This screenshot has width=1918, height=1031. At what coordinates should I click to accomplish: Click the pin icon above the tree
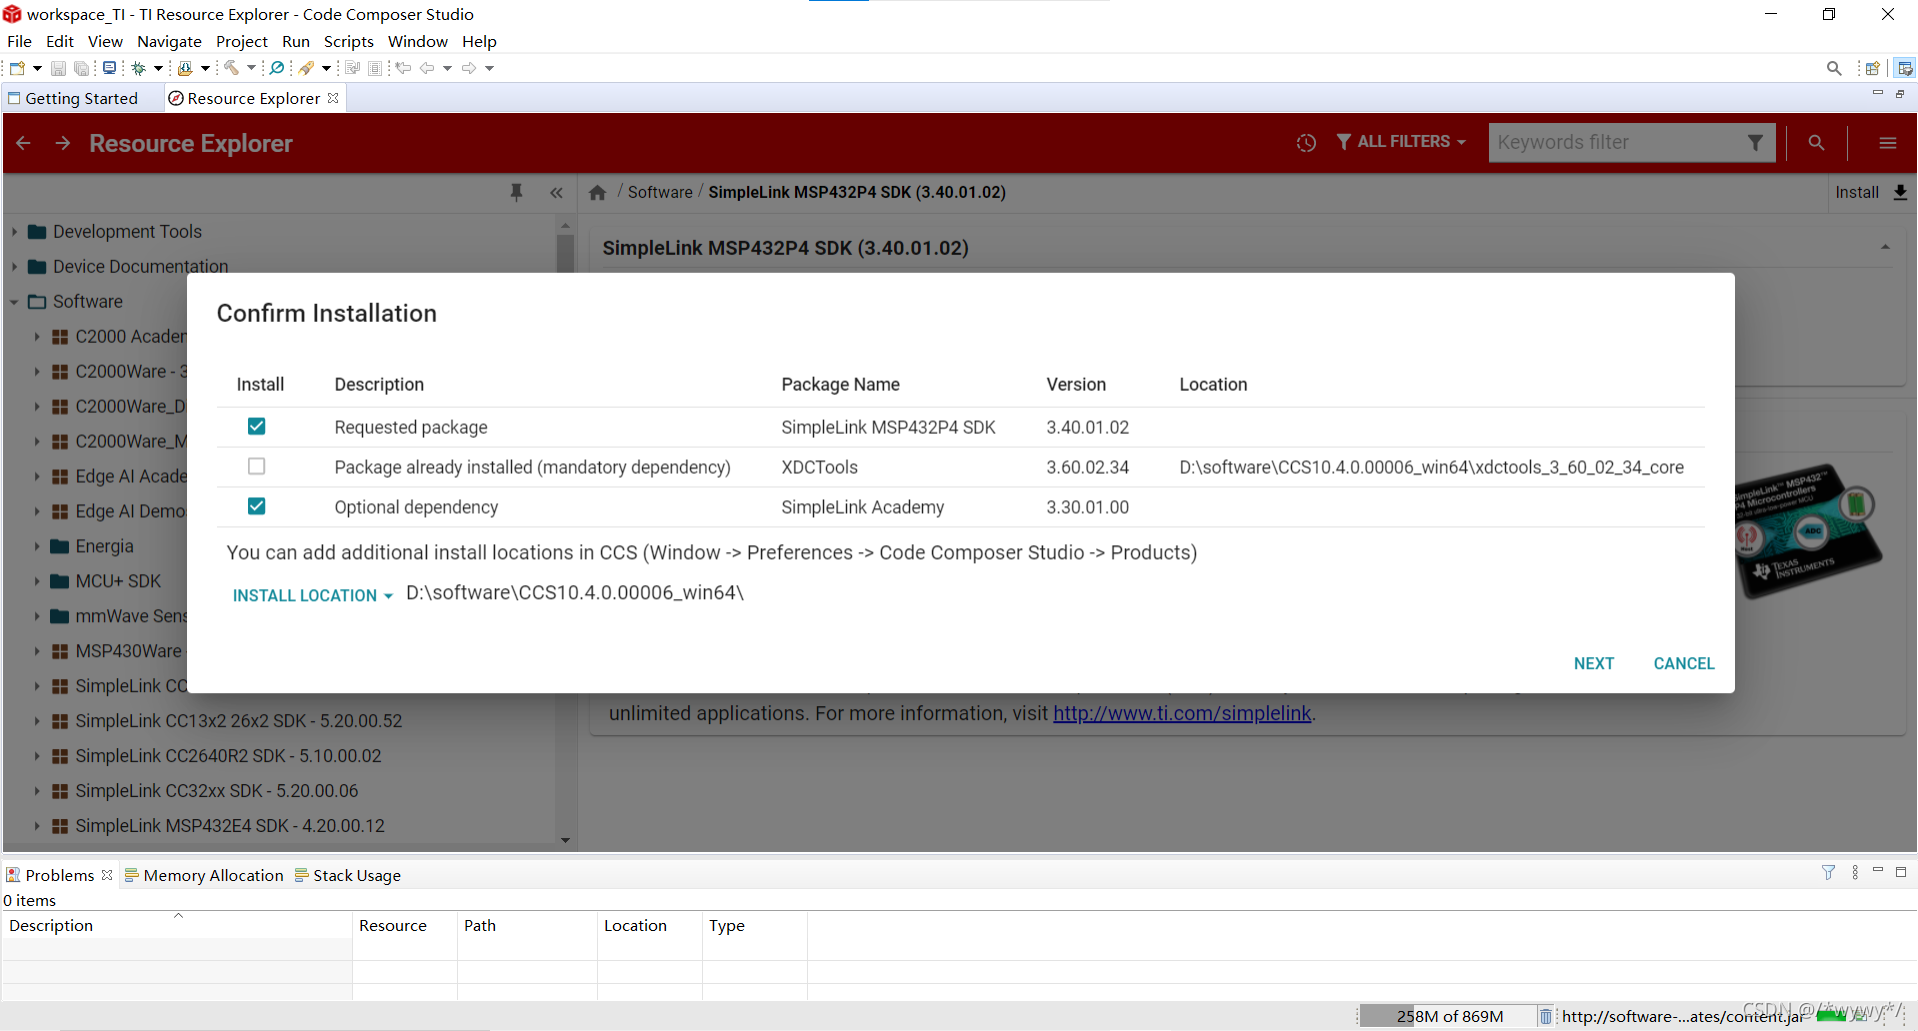tap(517, 193)
